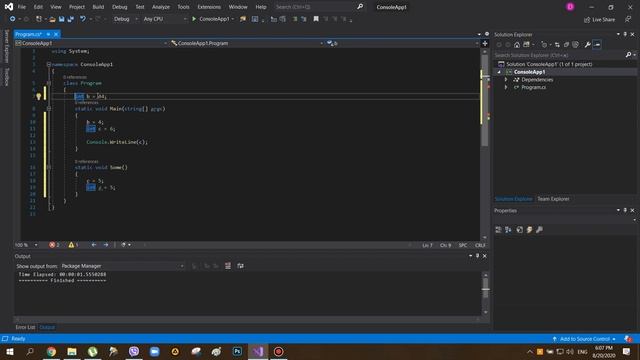The width and height of the screenshot is (640, 360).
Task: Open the Build menu
Action: 98,7
